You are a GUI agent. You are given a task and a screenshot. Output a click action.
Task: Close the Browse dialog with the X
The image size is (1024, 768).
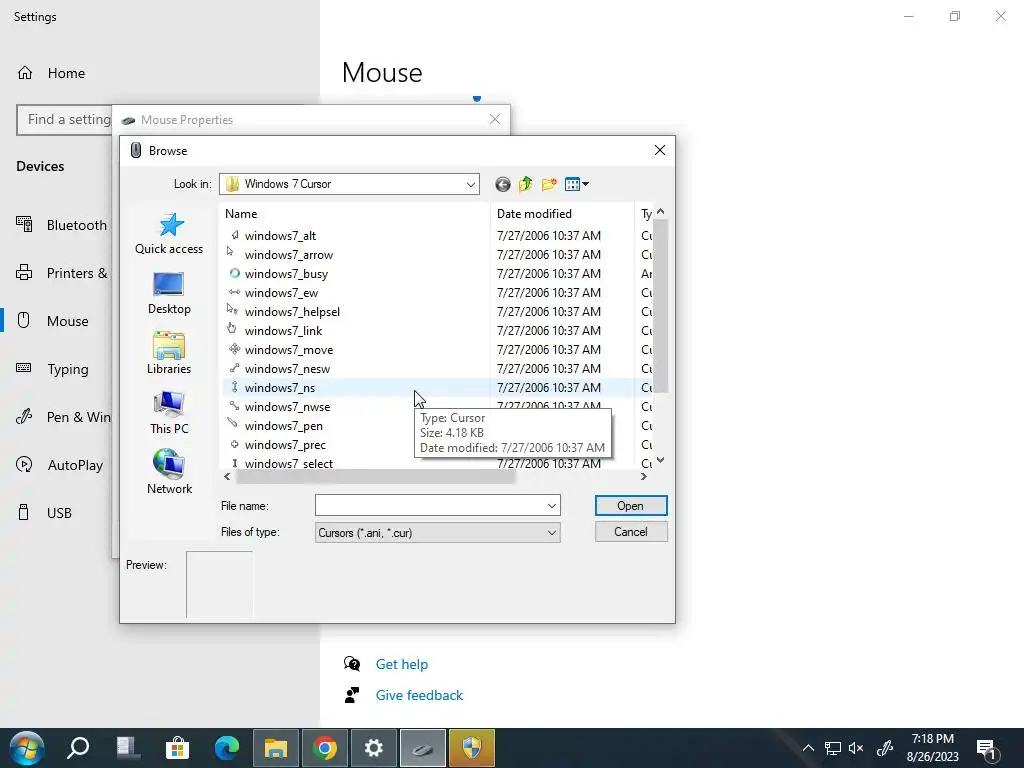660,150
